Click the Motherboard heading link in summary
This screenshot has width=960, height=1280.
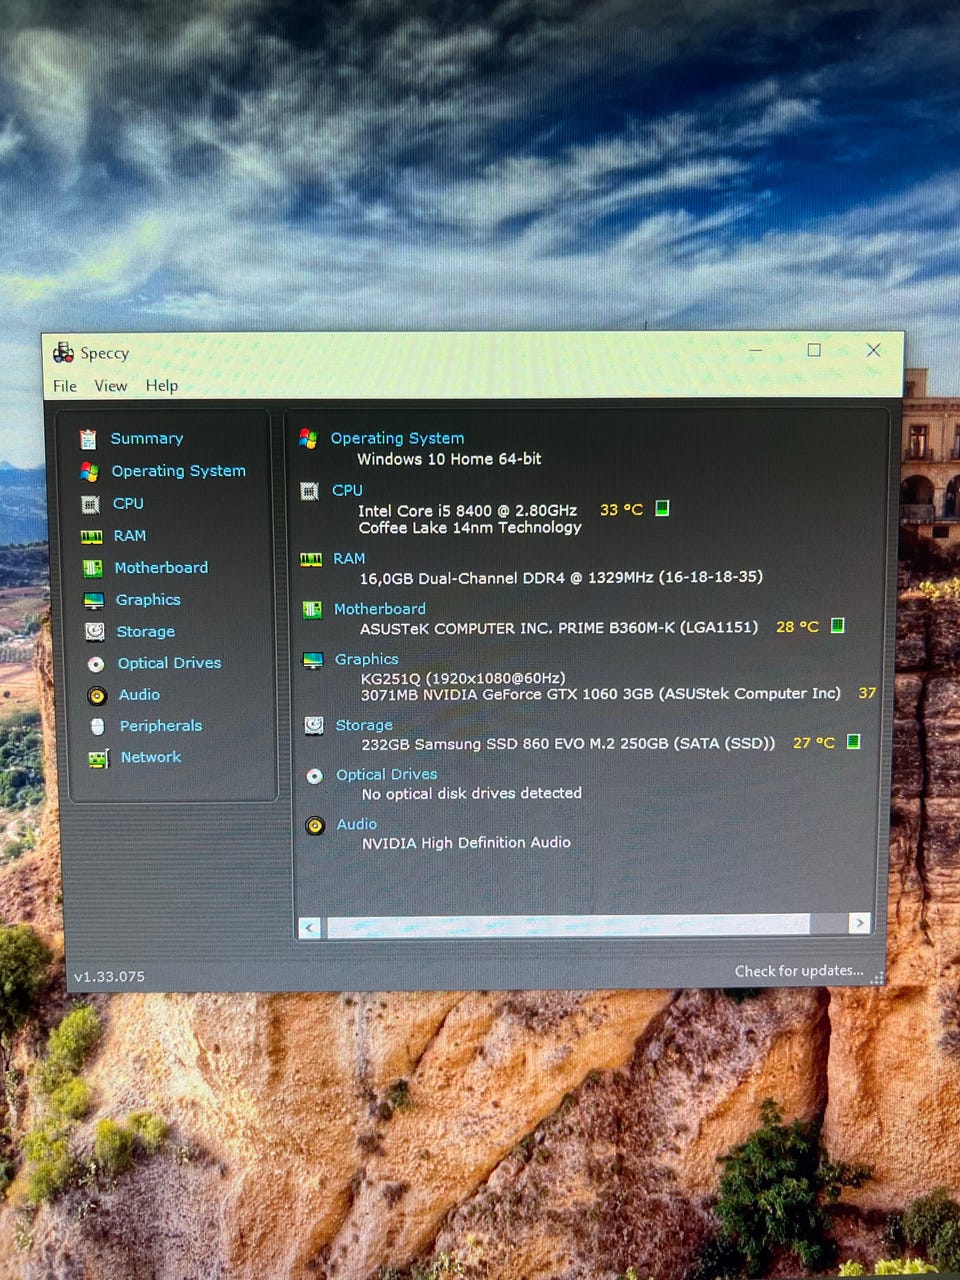[380, 608]
